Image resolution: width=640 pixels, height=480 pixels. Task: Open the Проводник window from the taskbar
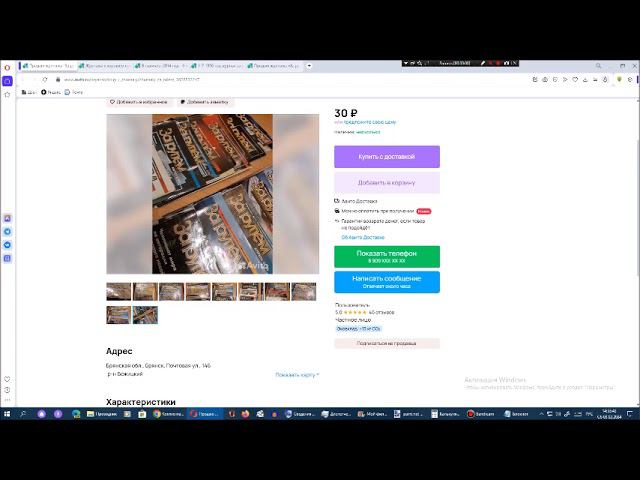[102, 414]
